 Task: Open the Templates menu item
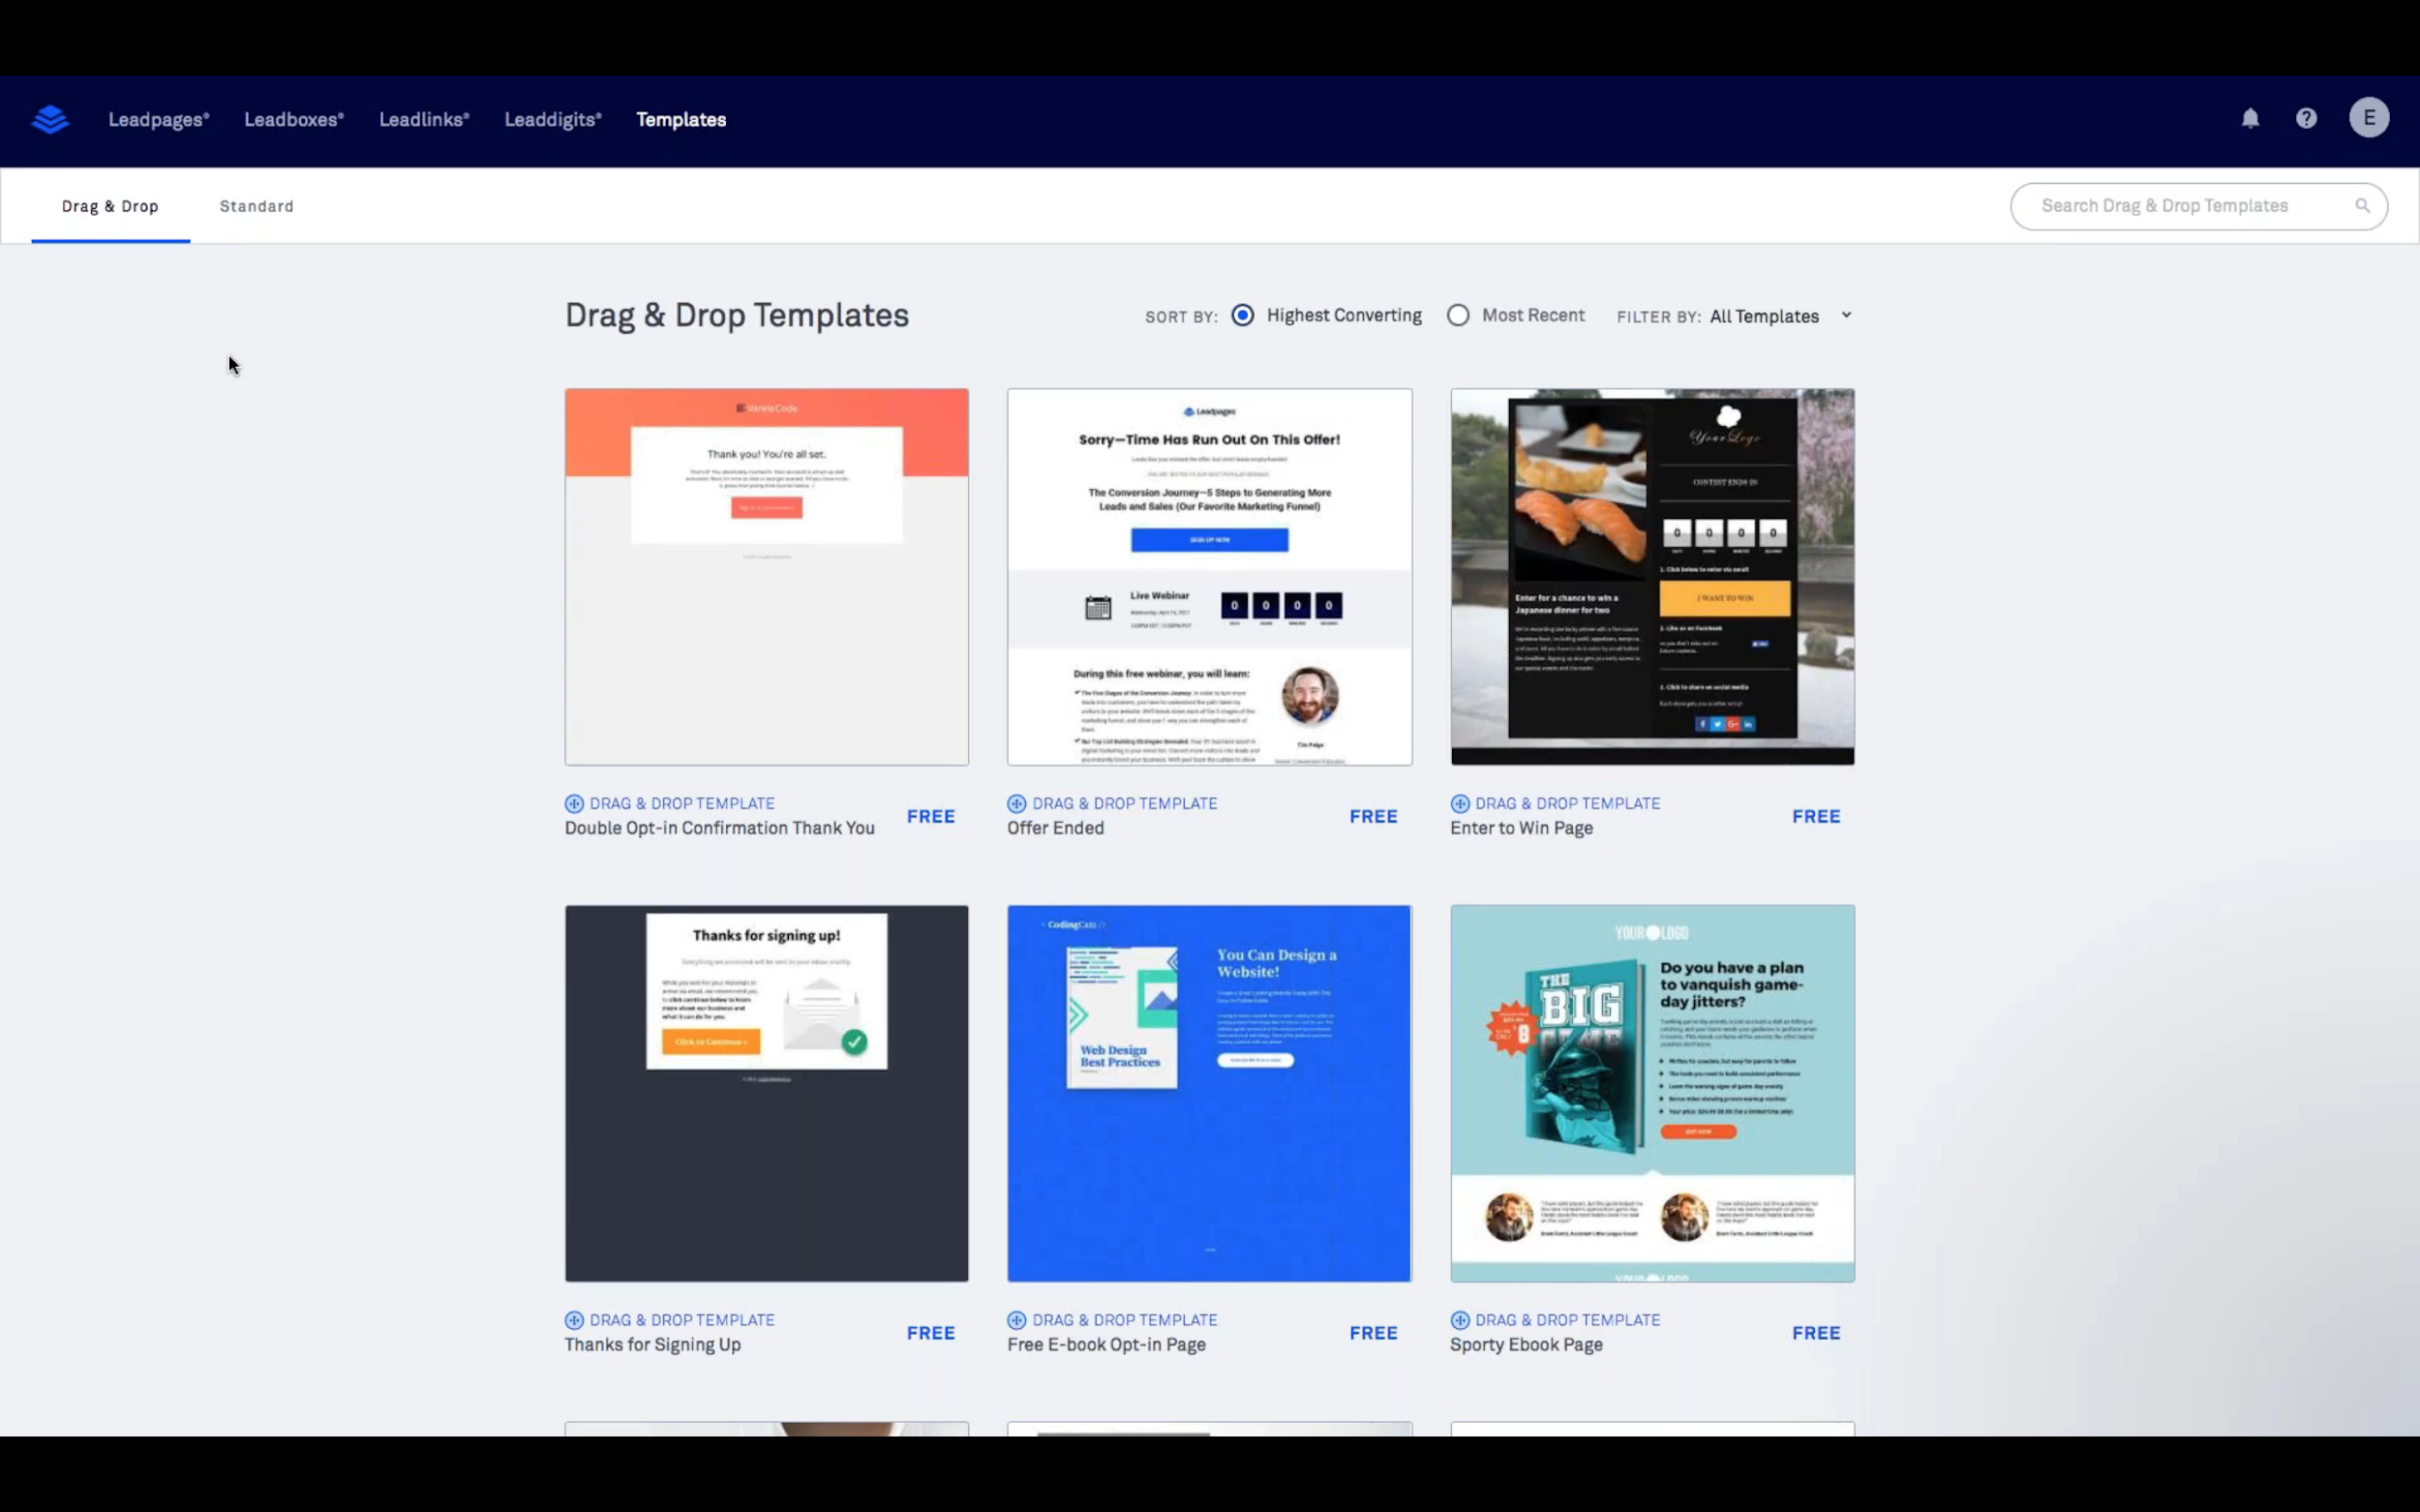click(681, 119)
